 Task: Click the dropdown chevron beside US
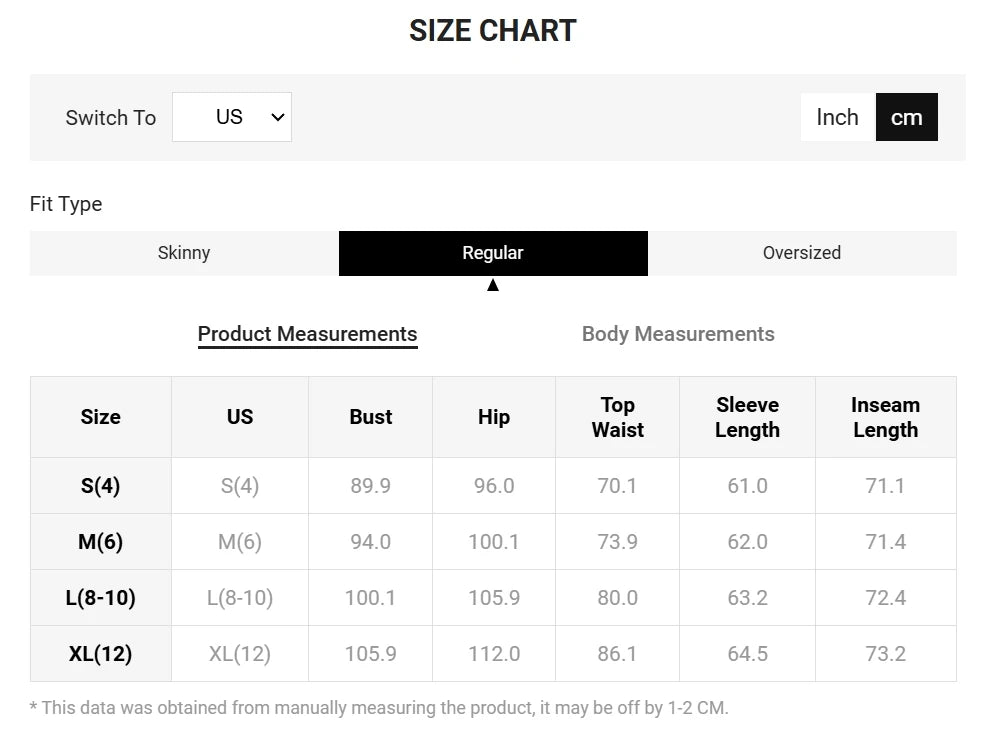(x=278, y=117)
